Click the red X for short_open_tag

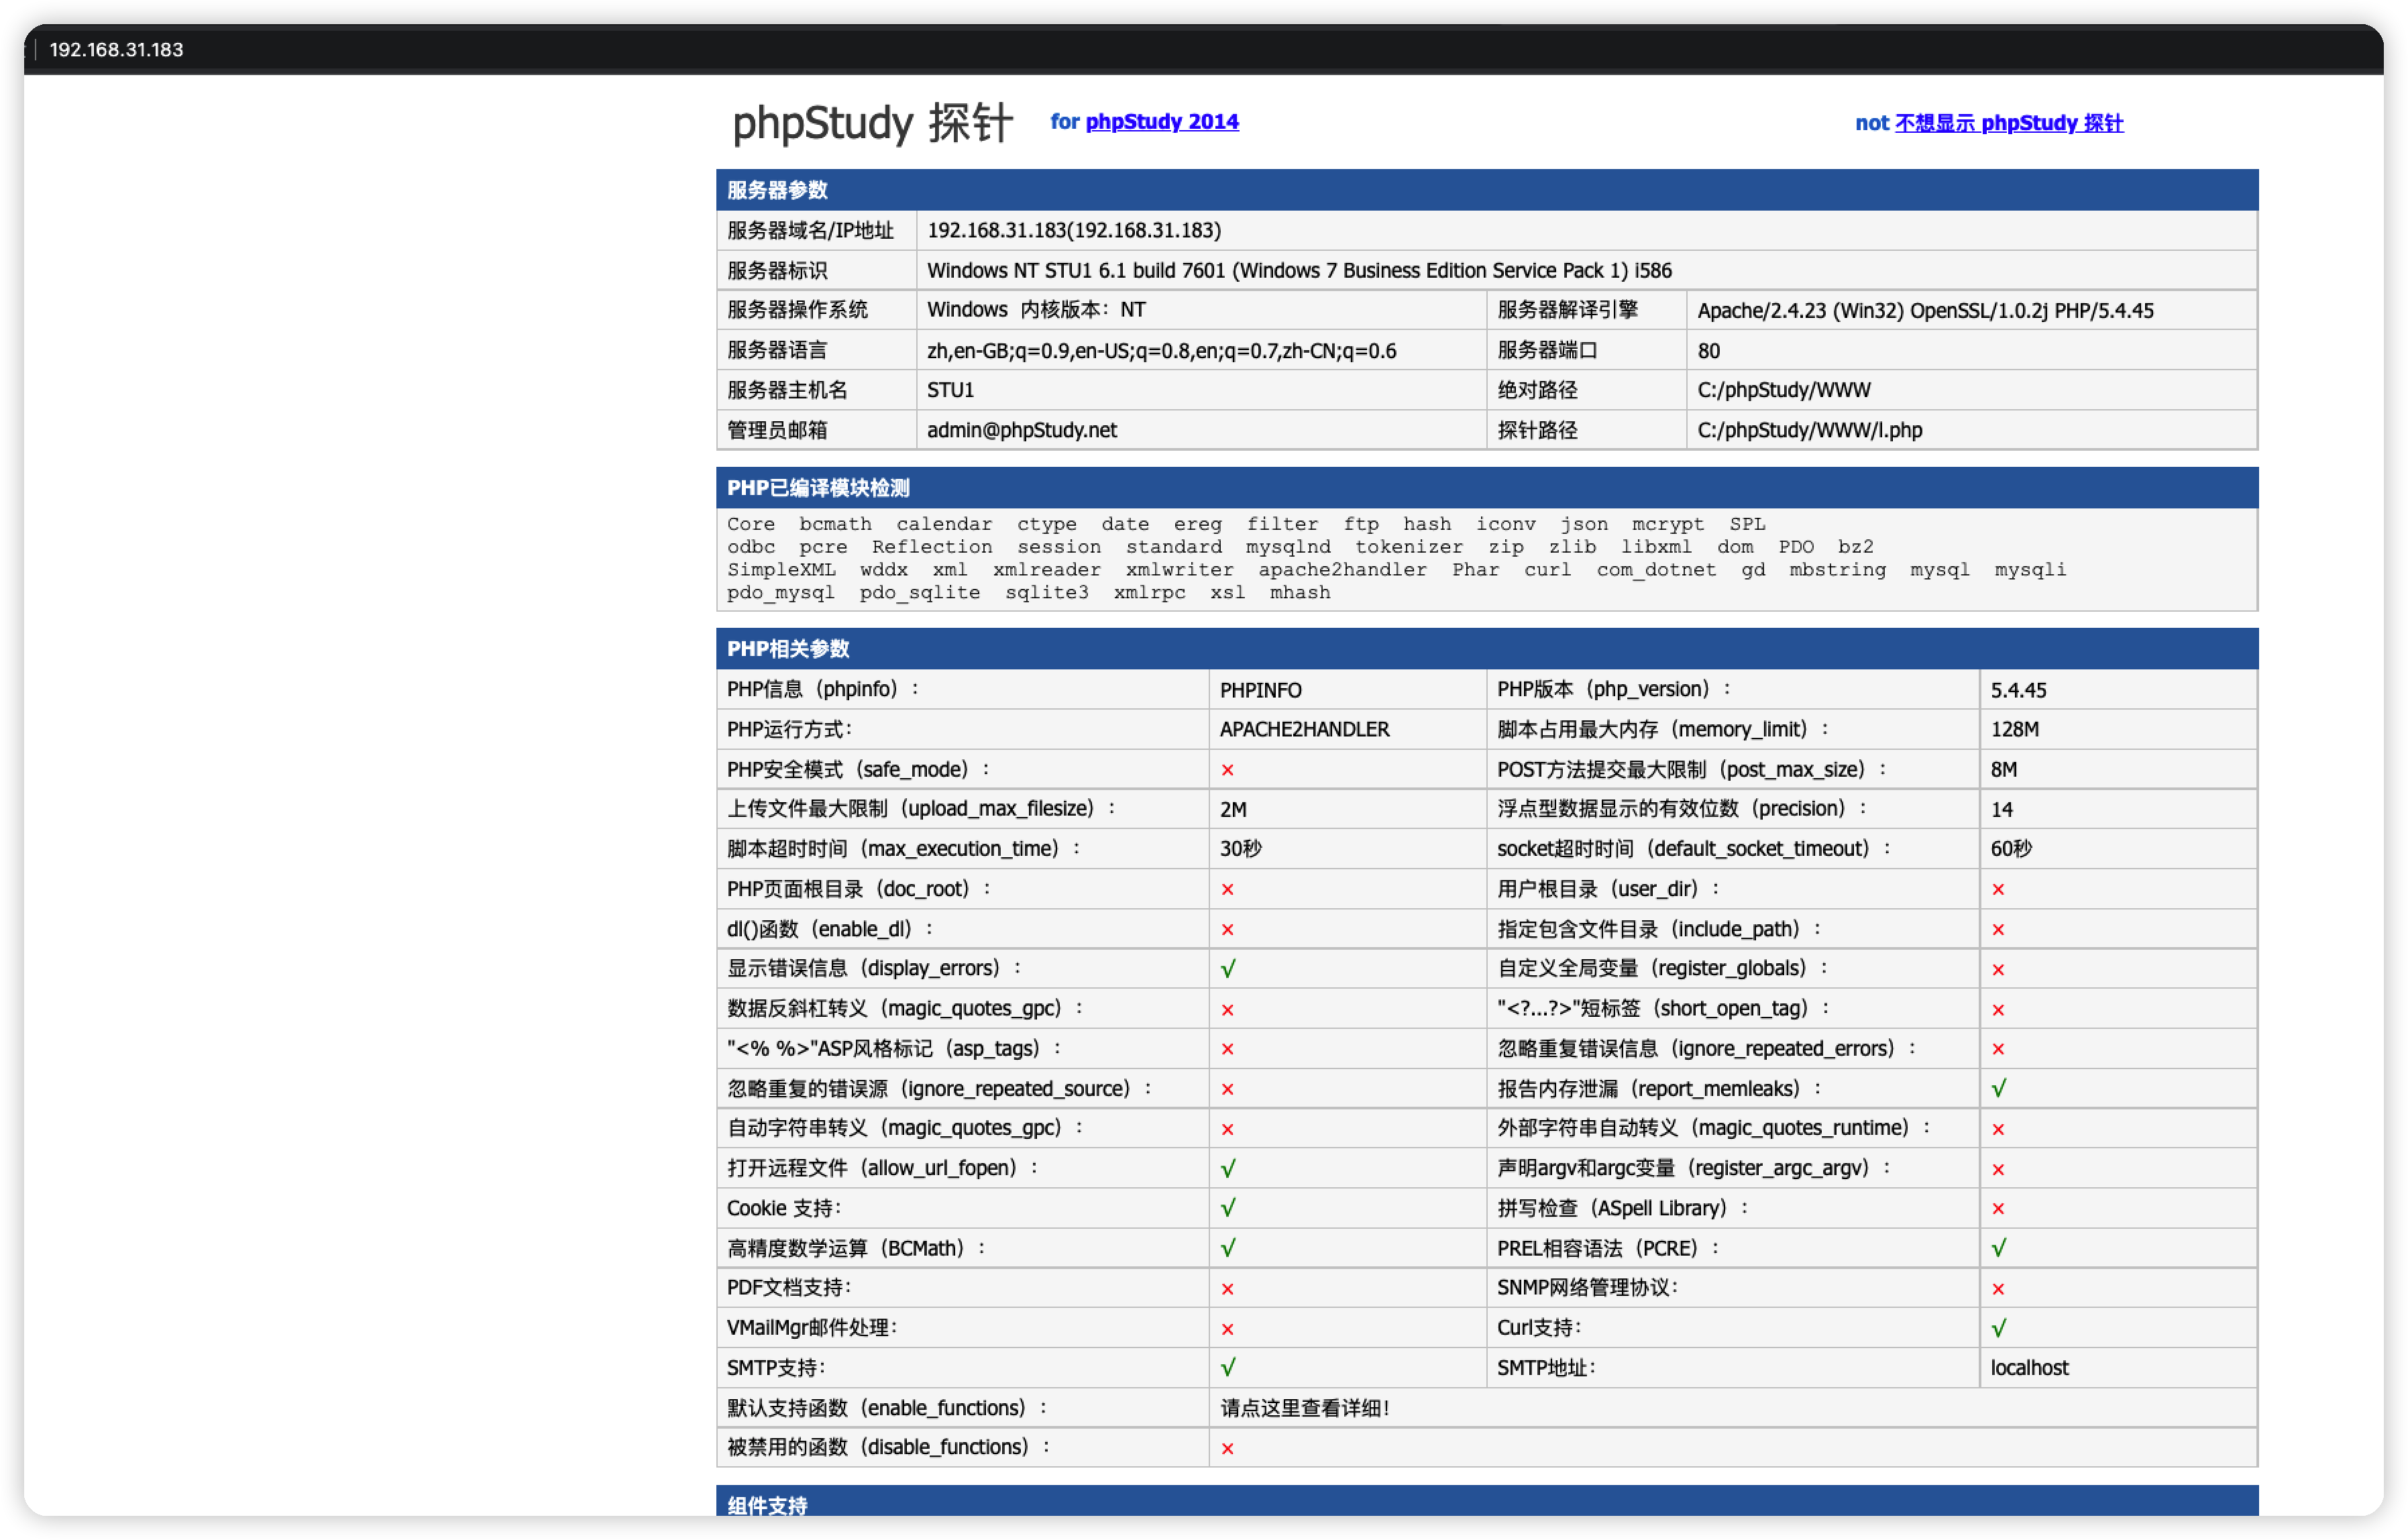(x=1998, y=1010)
